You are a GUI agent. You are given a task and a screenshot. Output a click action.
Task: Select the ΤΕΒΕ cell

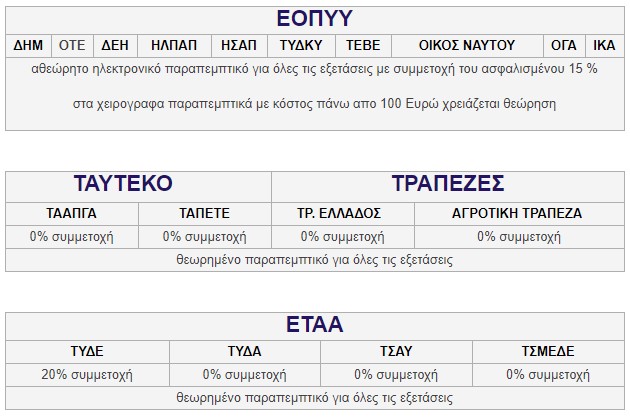pos(363,45)
